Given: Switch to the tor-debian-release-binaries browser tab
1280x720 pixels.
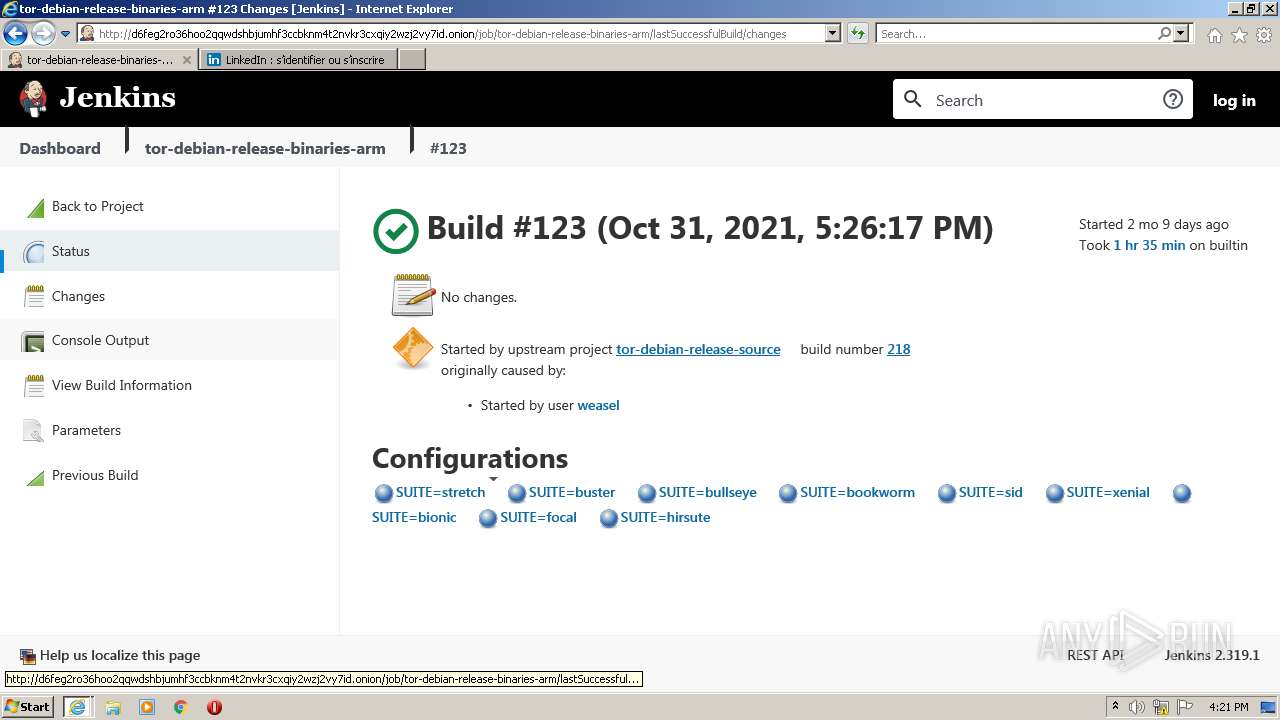Looking at the screenshot, I should [98, 60].
